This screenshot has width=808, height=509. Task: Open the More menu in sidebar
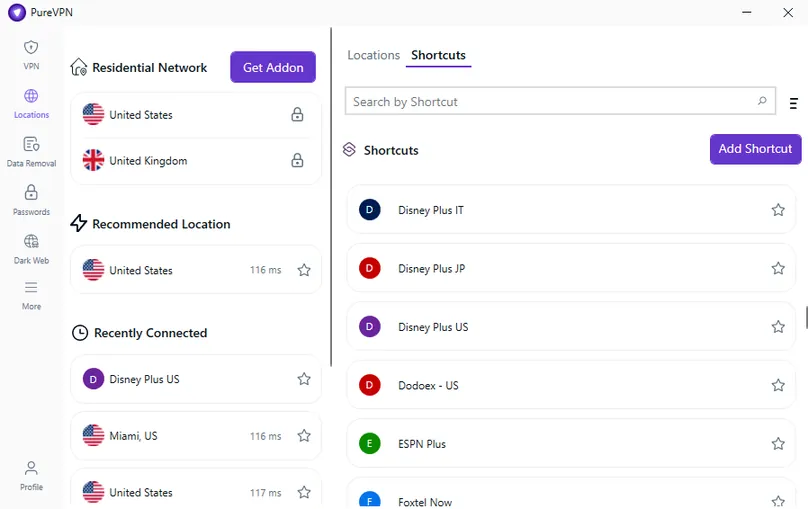coord(31,296)
